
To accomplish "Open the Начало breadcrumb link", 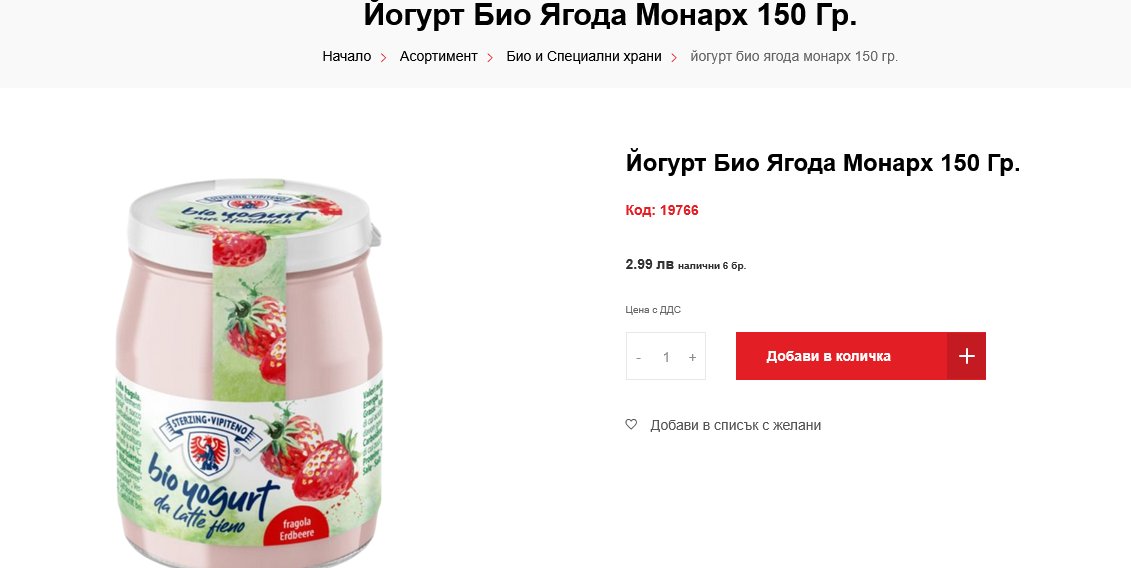I will tap(347, 56).
